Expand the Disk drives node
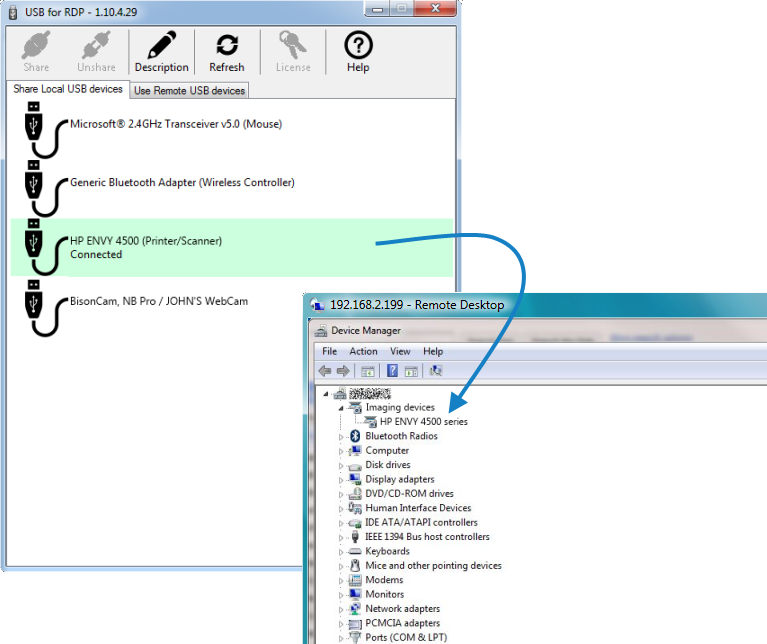Screen dimensions: 767x644 (341, 466)
